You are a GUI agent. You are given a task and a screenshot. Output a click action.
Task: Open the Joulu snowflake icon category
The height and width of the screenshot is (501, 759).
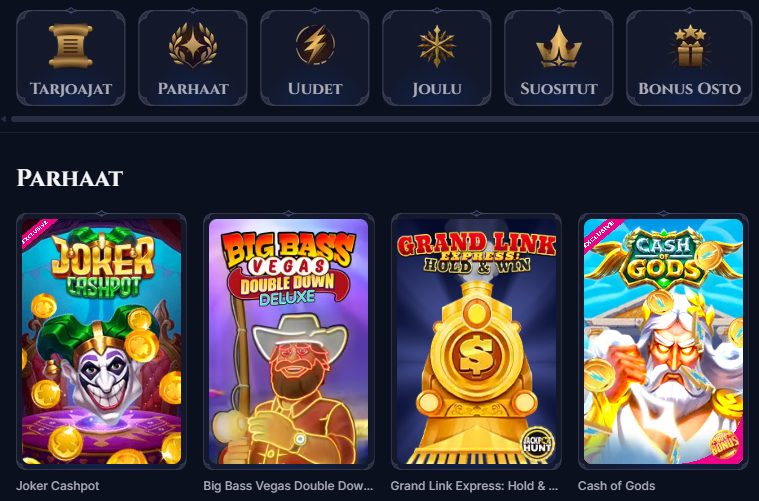(437, 46)
